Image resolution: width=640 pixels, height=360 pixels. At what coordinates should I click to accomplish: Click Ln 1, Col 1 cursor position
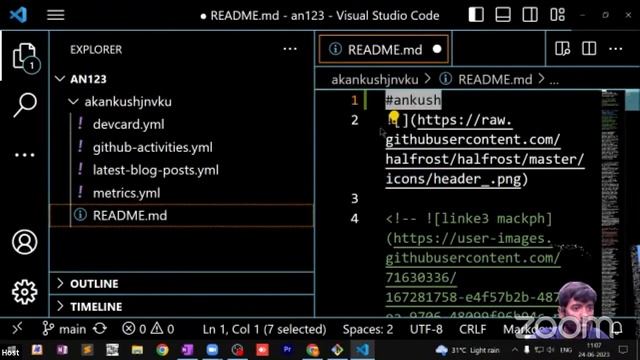click(264, 329)
